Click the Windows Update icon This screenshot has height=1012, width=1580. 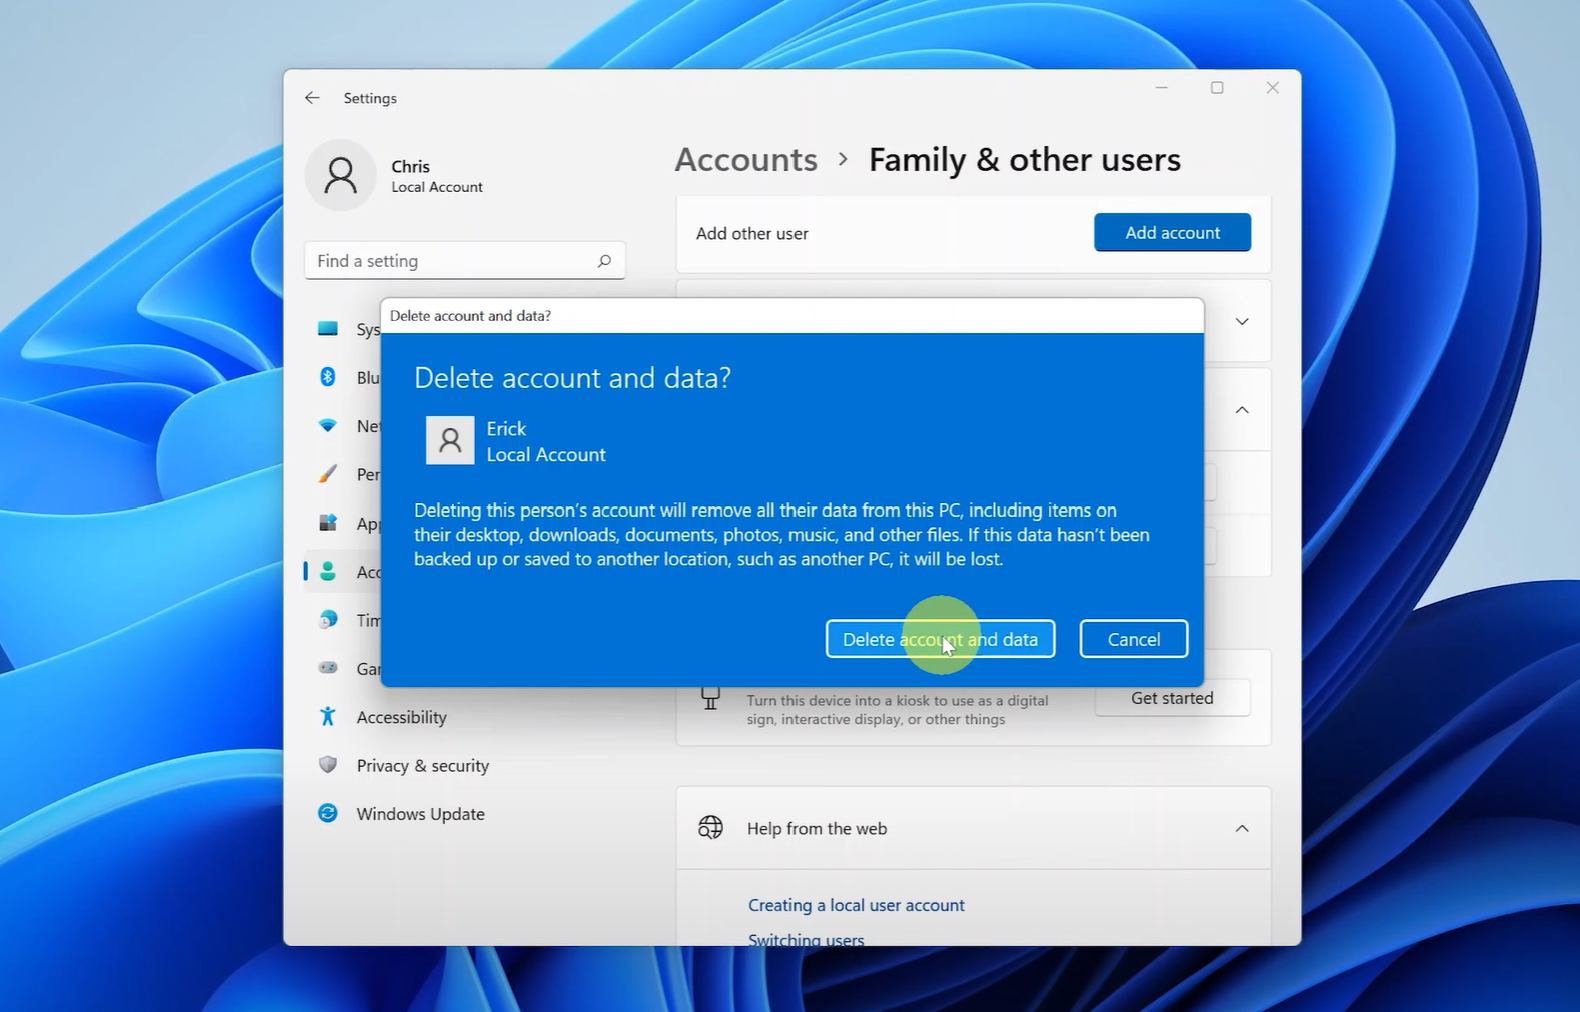pos(328,814)
